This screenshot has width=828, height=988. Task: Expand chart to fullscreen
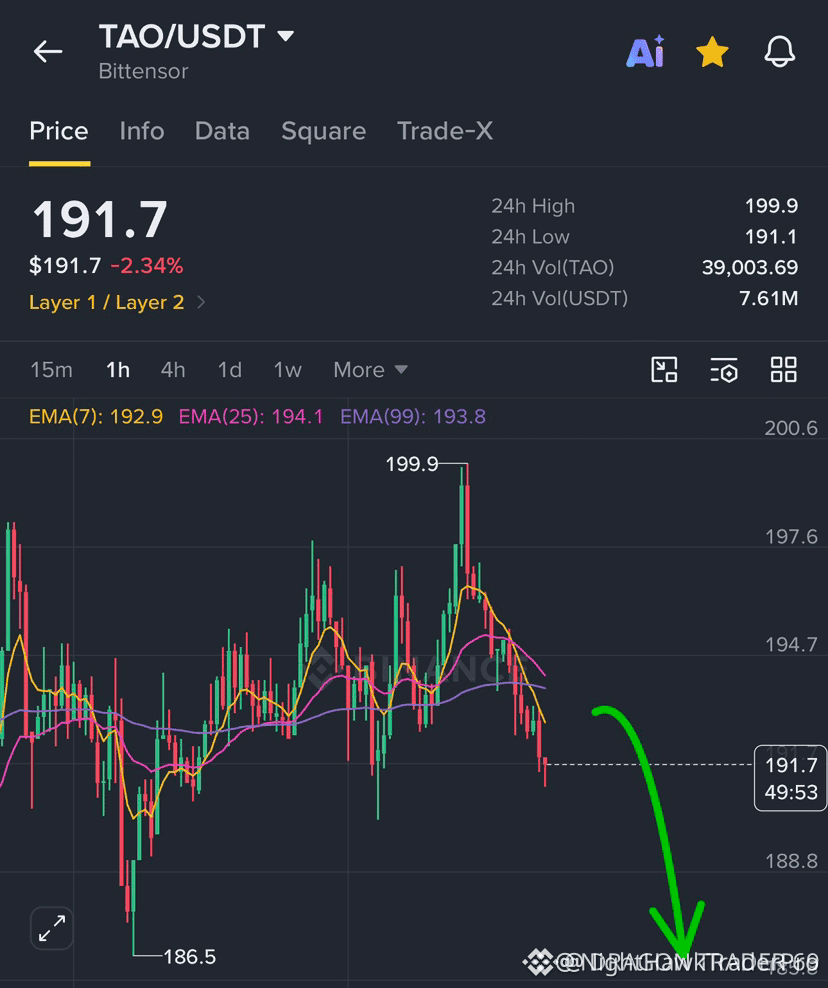point(52,928)
